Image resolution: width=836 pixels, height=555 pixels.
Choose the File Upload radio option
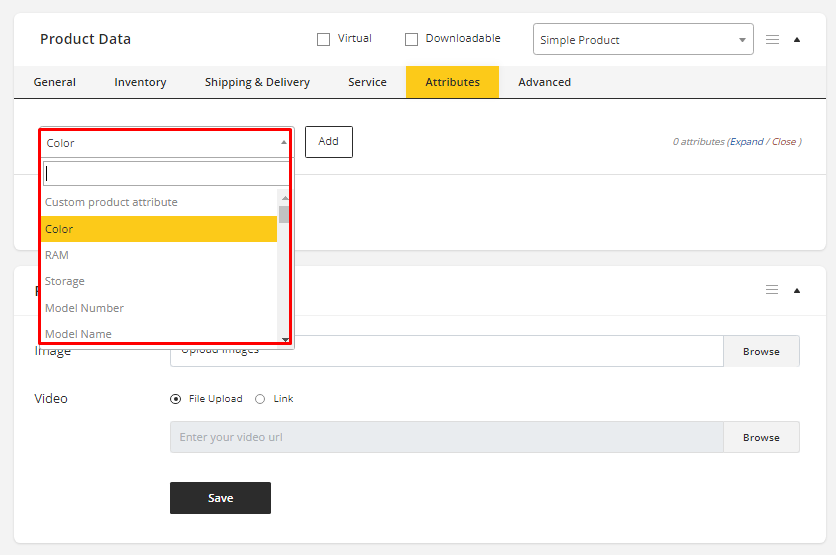[x=176, y=399]
